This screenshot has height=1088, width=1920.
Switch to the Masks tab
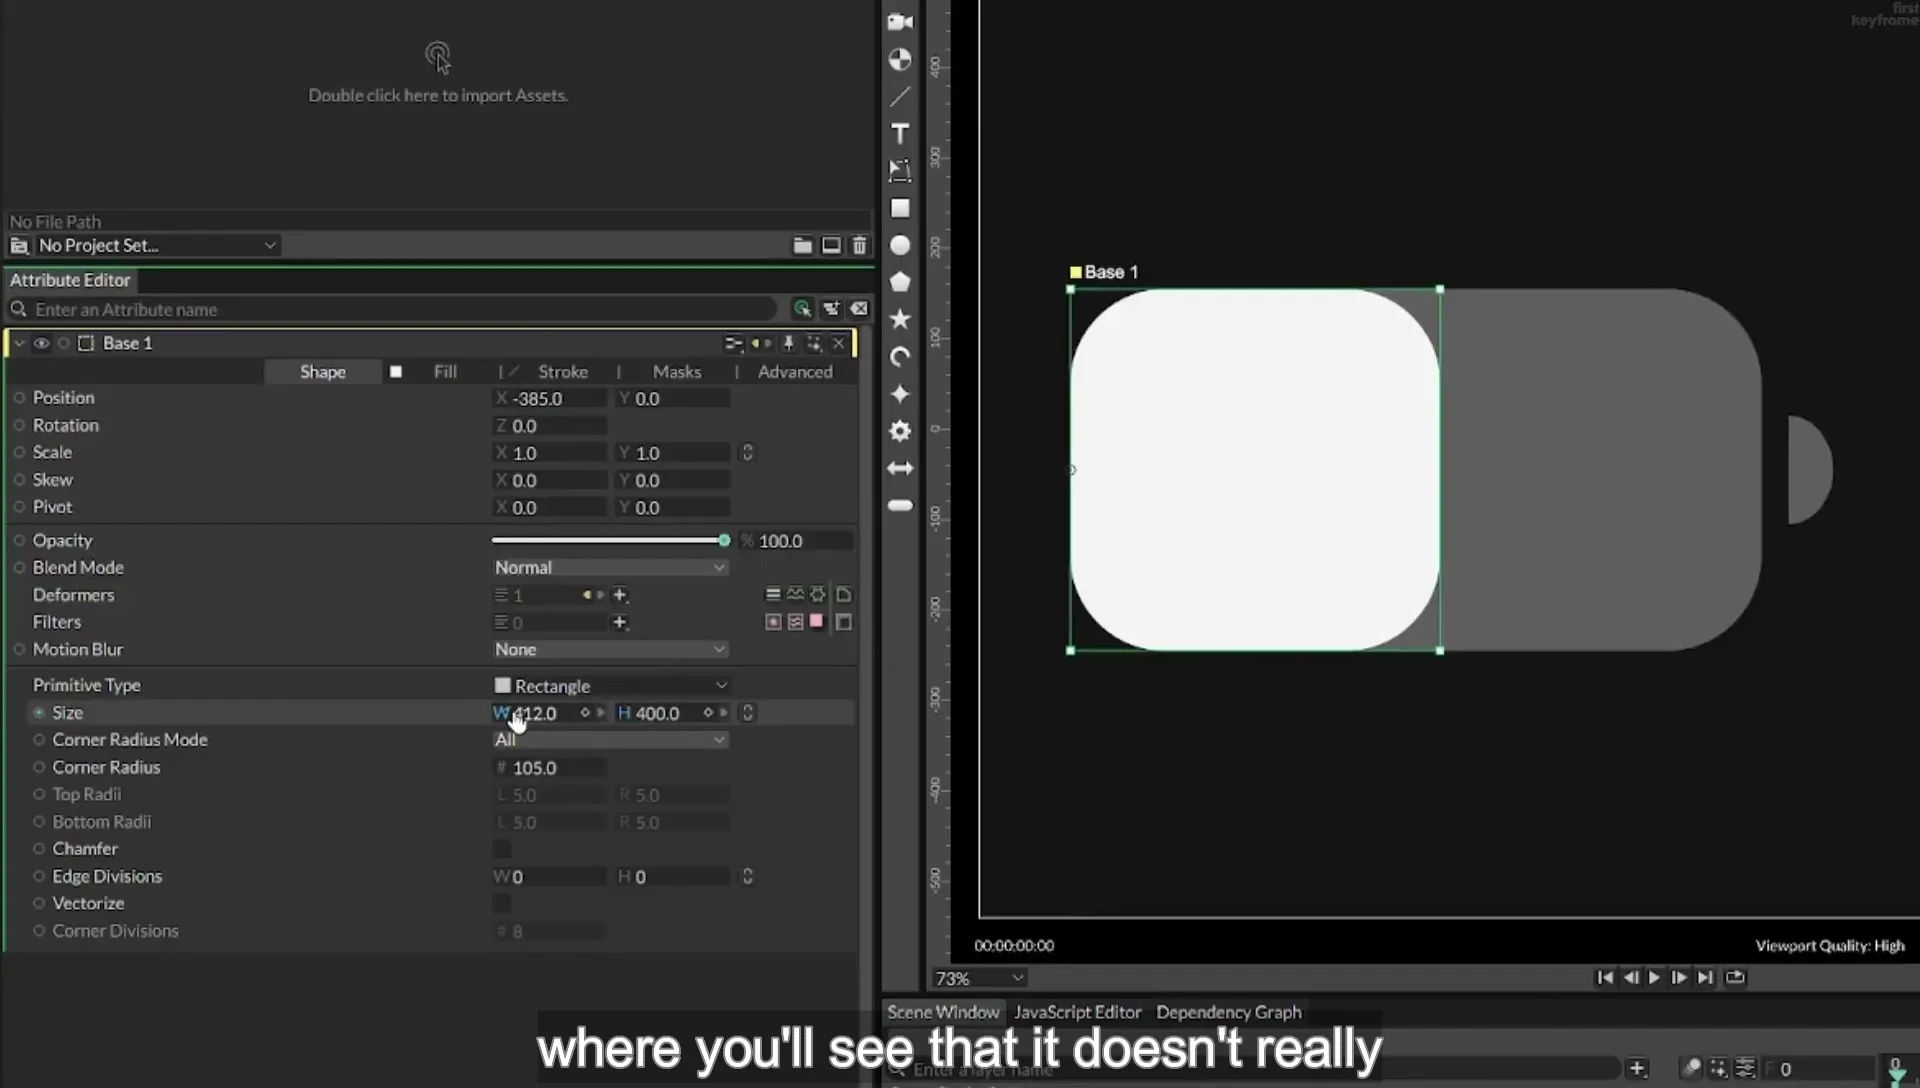[x=677, y=372]
